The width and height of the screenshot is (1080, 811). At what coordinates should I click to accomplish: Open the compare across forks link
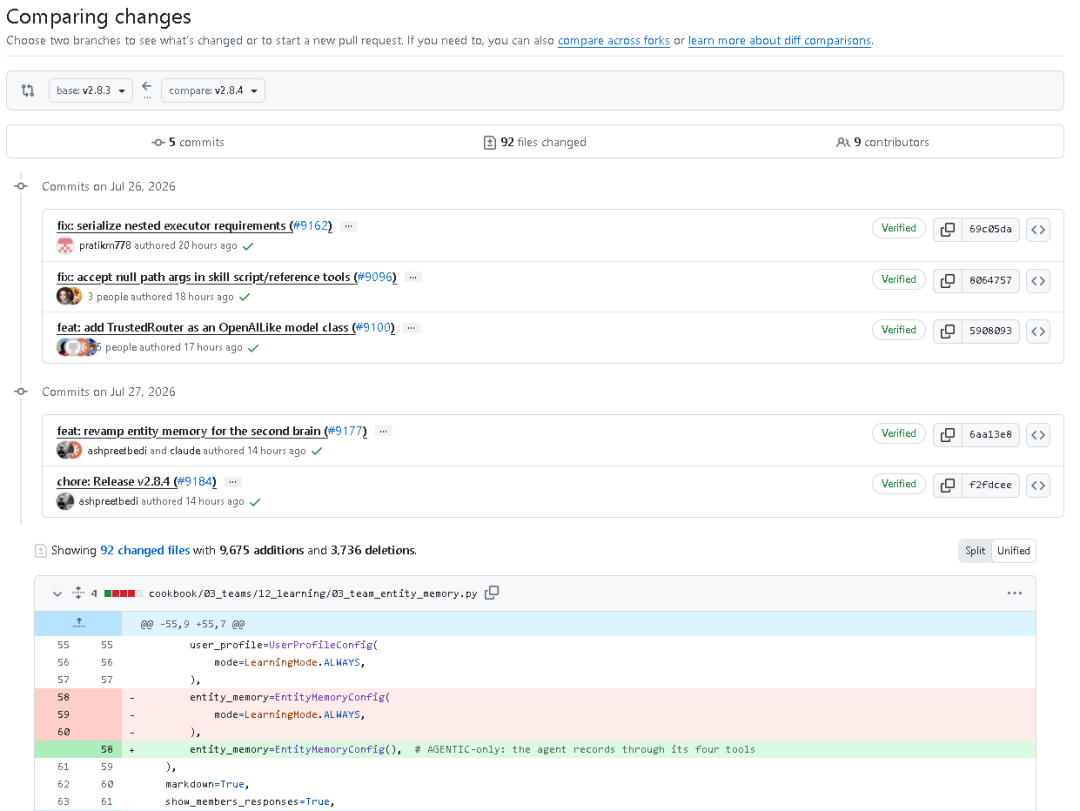point(614,41)
